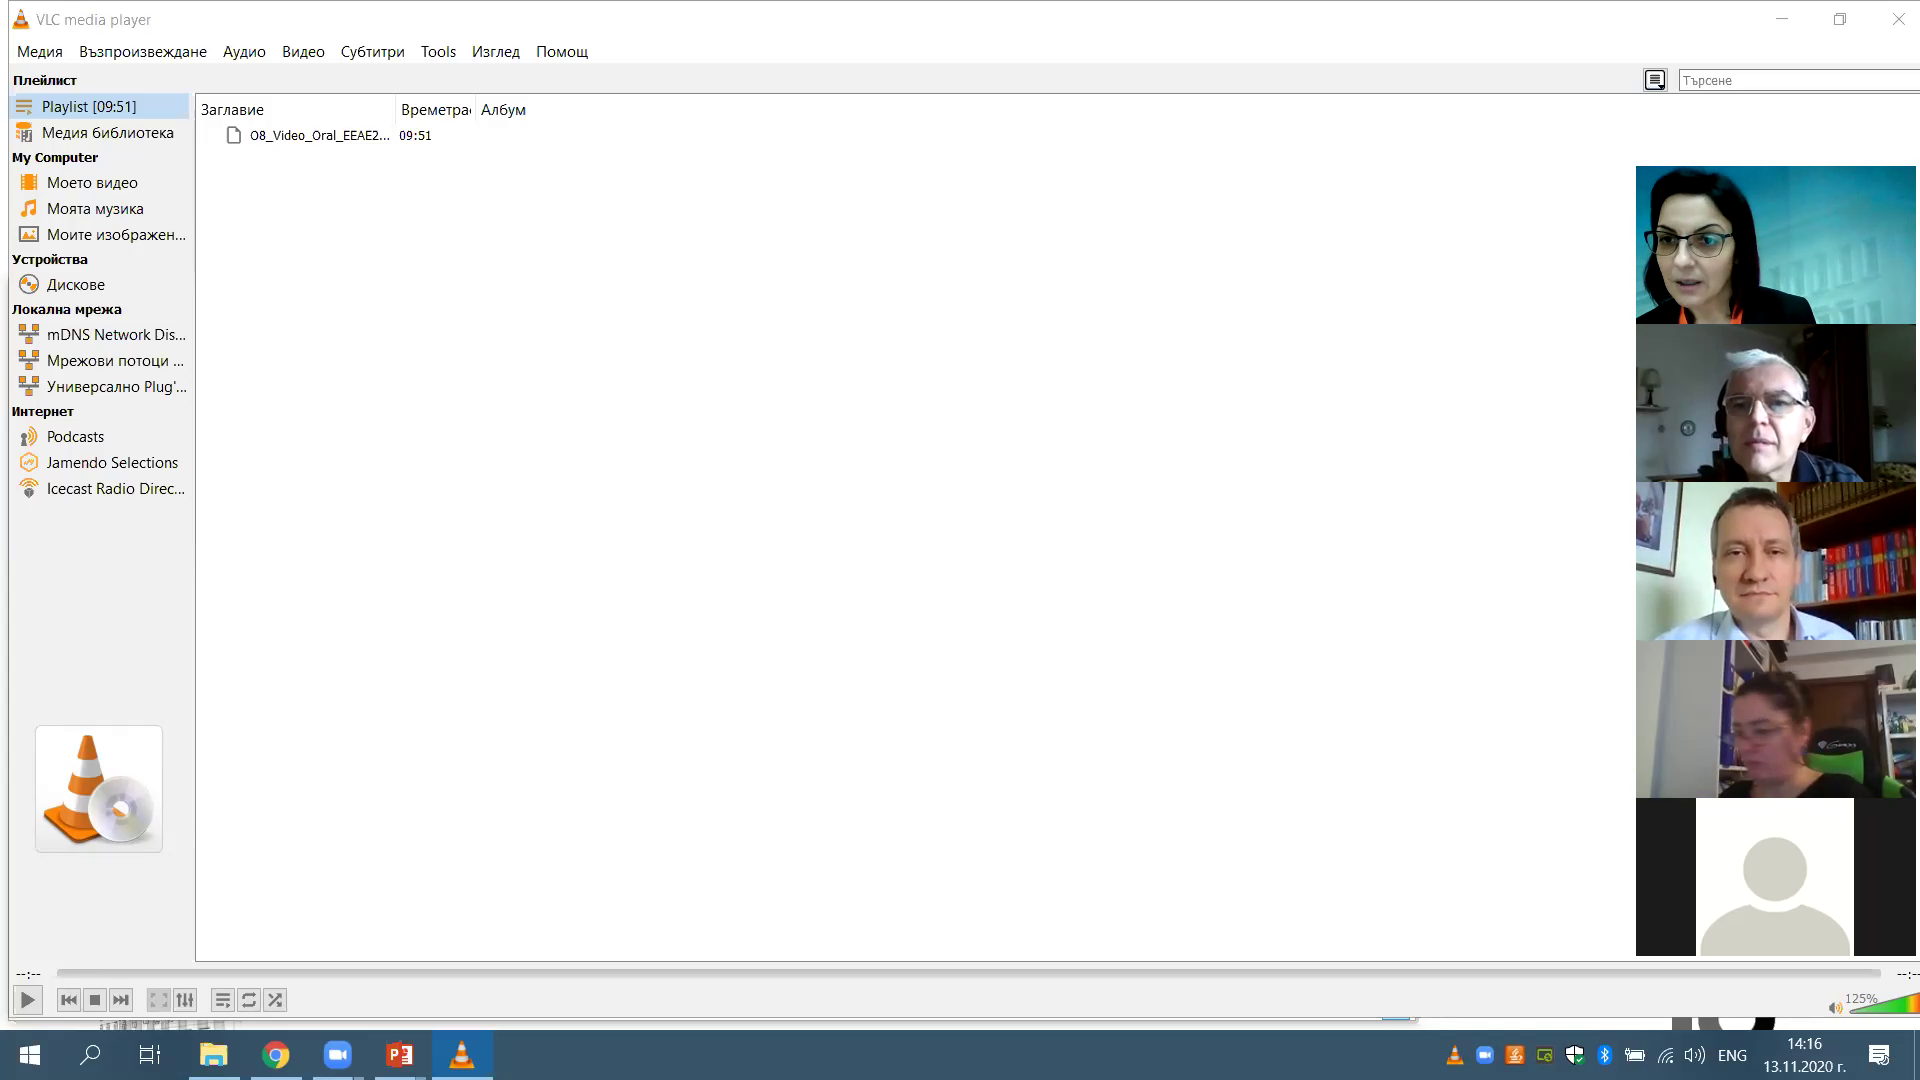Open extended settings equalizer icon
This screenshot has height=1080, width=1920.
click(x=185, y=1000)
